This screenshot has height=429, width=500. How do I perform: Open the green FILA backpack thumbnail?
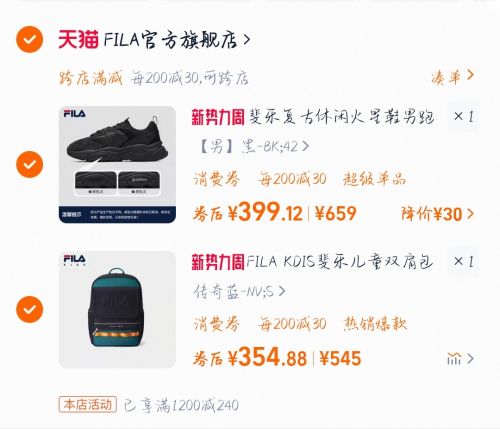(117, 310)
